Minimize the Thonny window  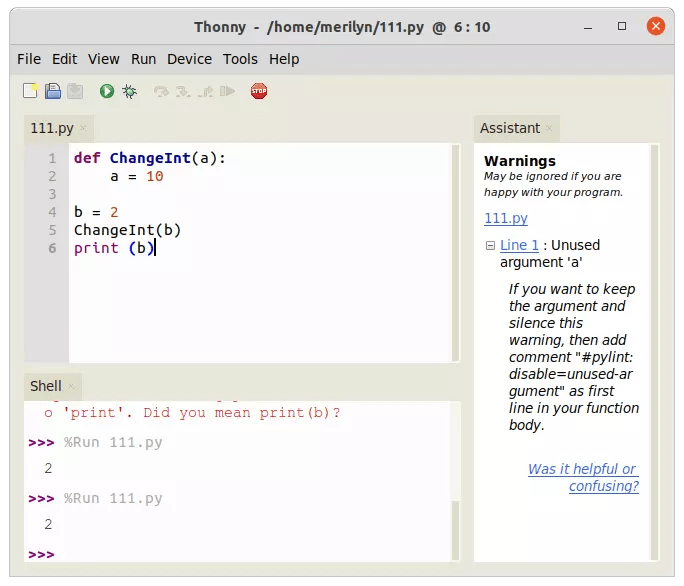588,27
